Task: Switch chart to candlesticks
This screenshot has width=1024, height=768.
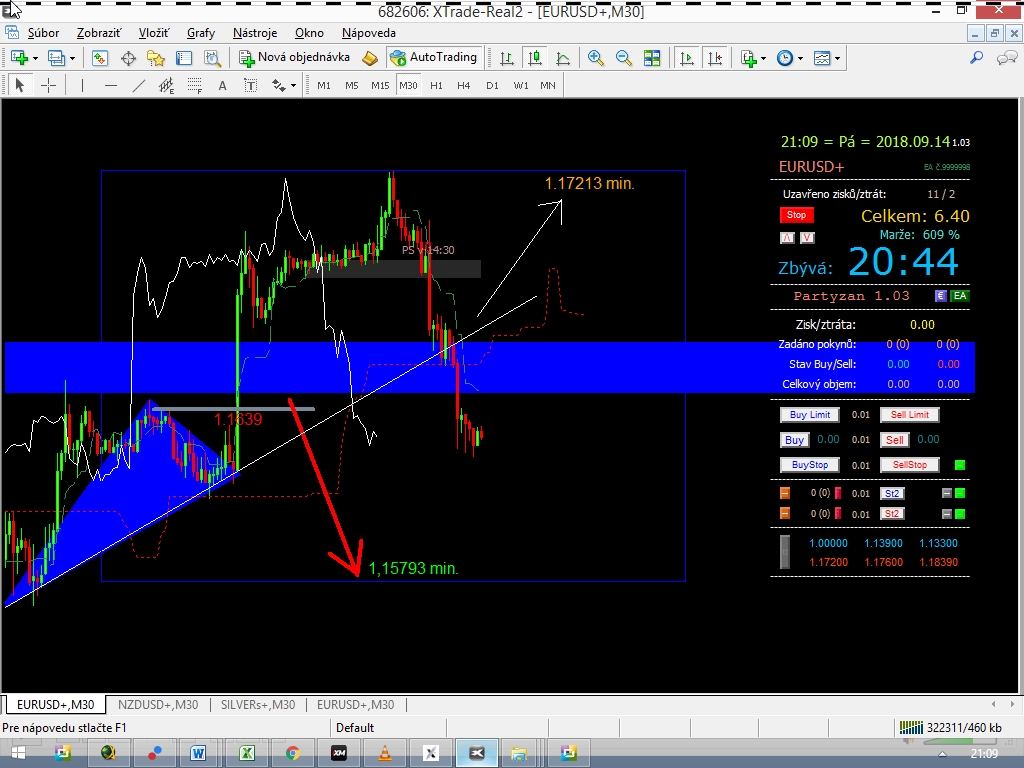Action: point(535,58)
